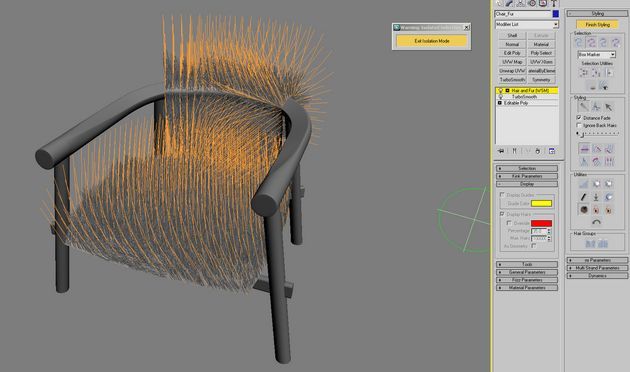Expand the General Parameters rollout
This screenshot has height=372, width=630.
pos(527,272)
